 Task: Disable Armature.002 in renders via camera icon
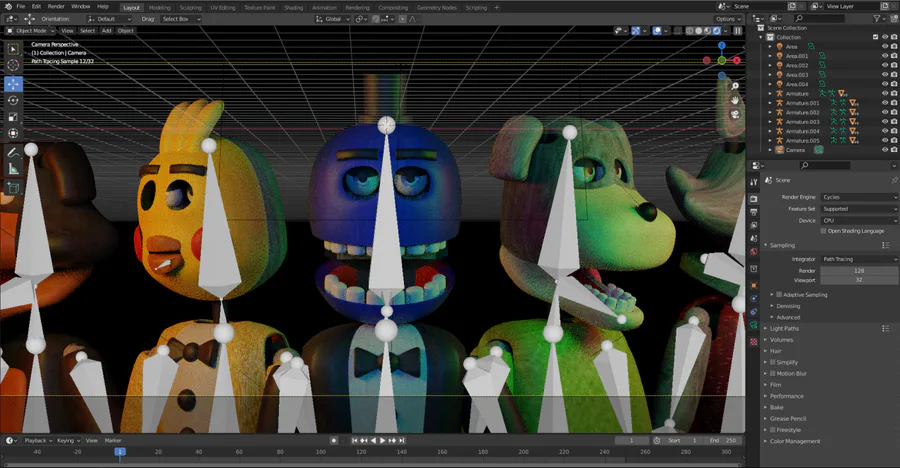(894, 113)
